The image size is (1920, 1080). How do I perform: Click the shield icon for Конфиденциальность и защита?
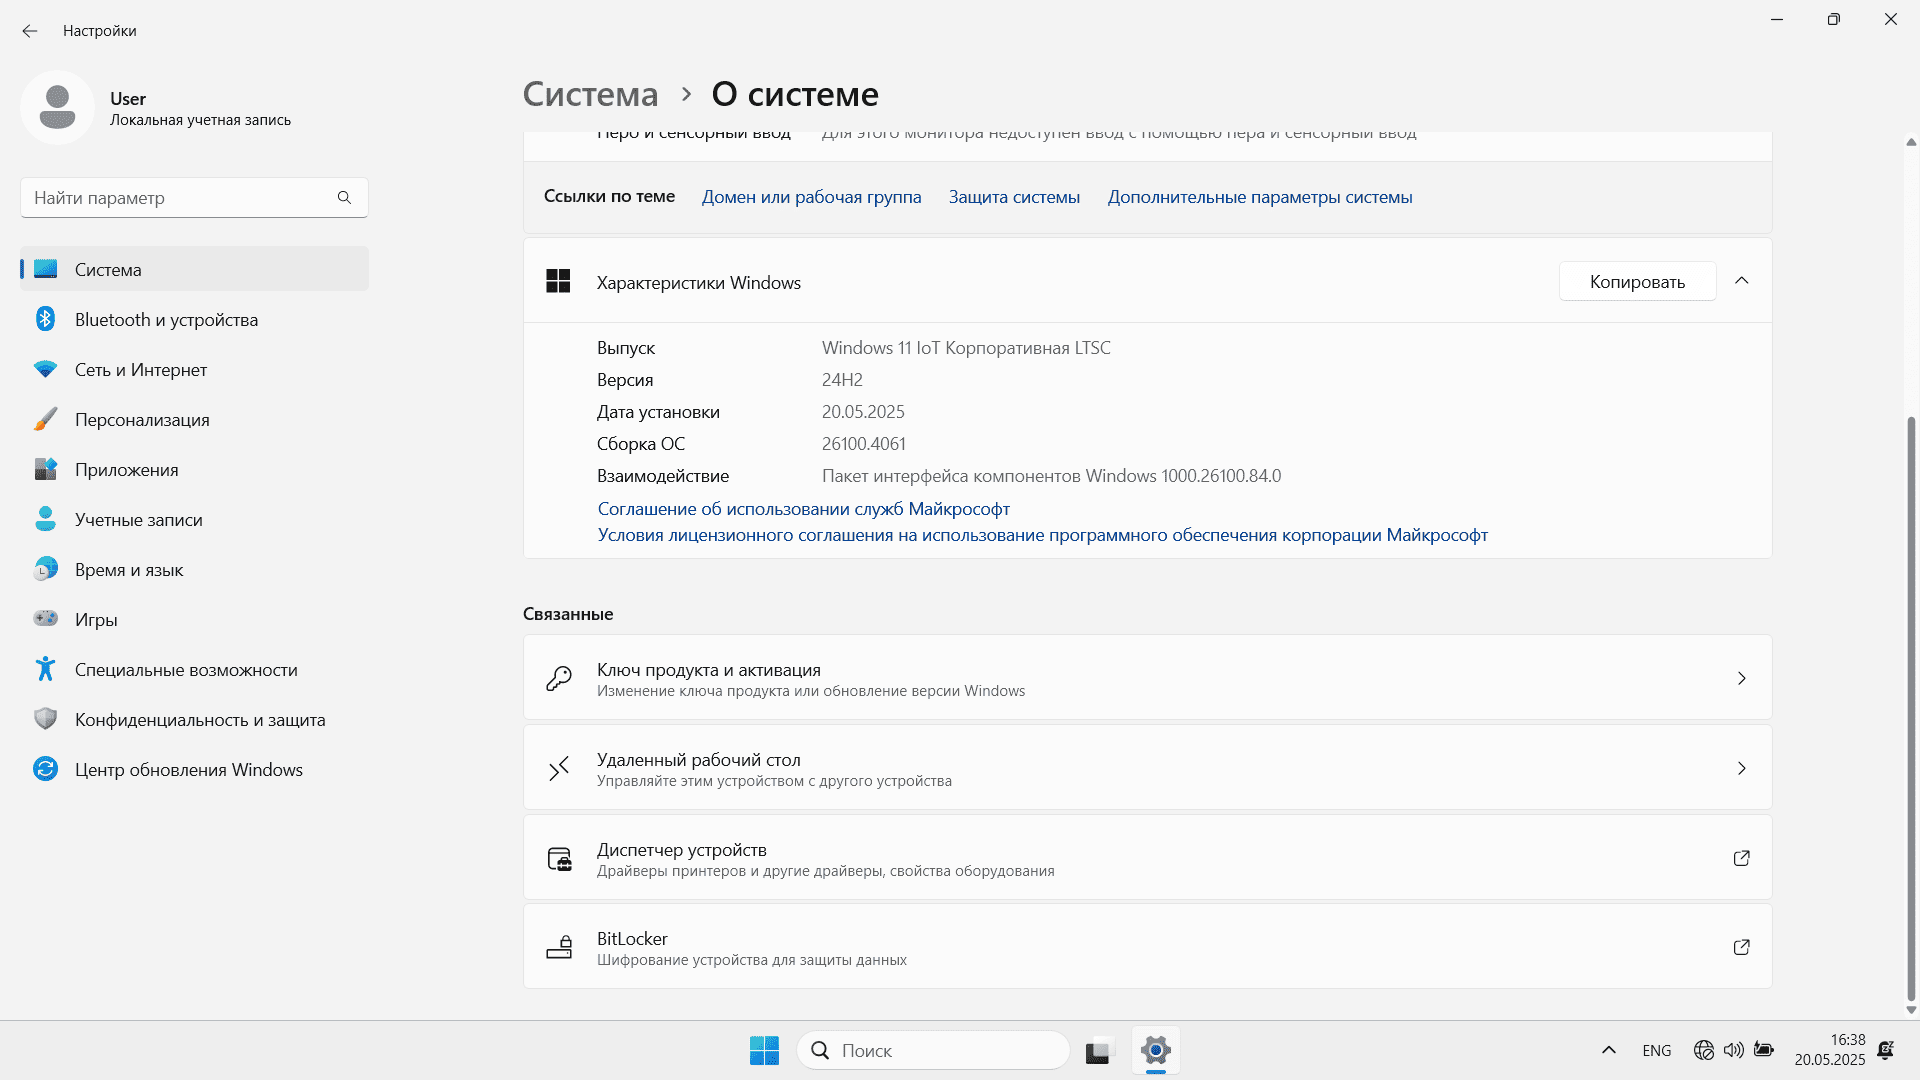click(x=45, y=719)
